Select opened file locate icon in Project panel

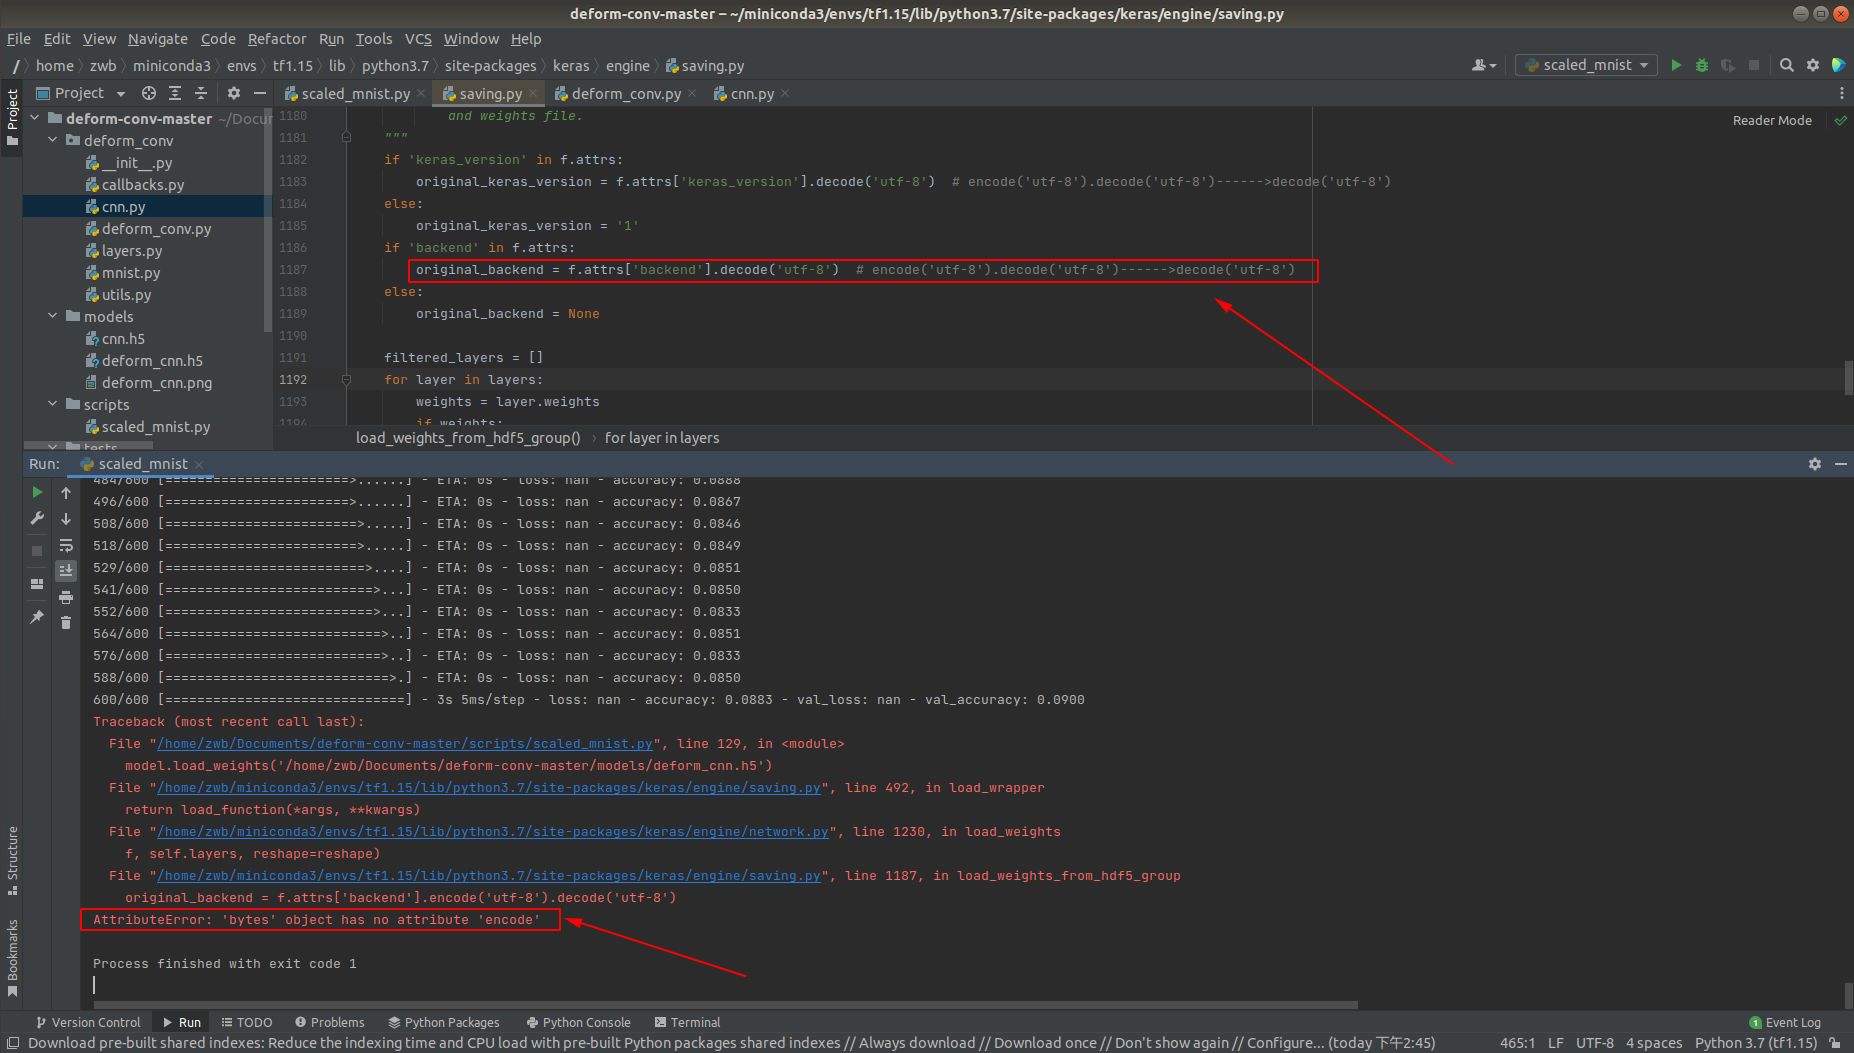[149, 93]
